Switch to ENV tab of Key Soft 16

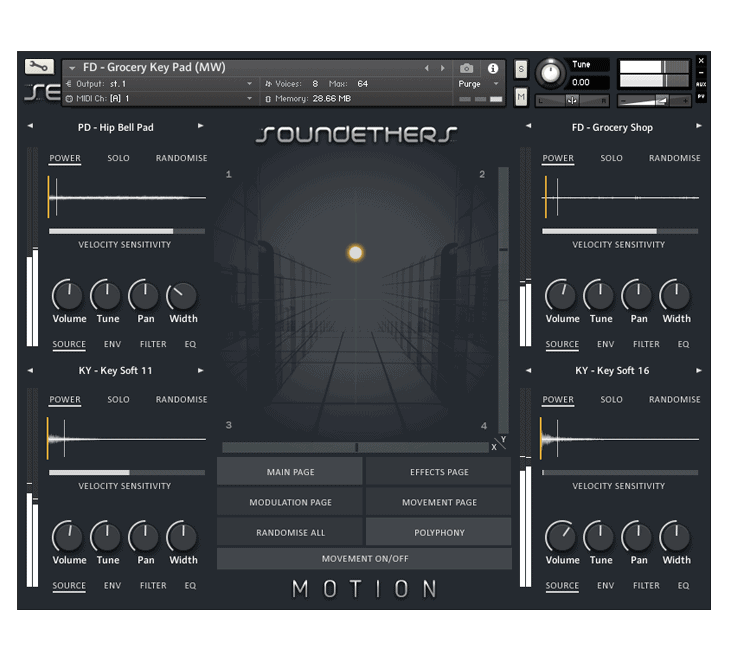[x=605, y=585]
